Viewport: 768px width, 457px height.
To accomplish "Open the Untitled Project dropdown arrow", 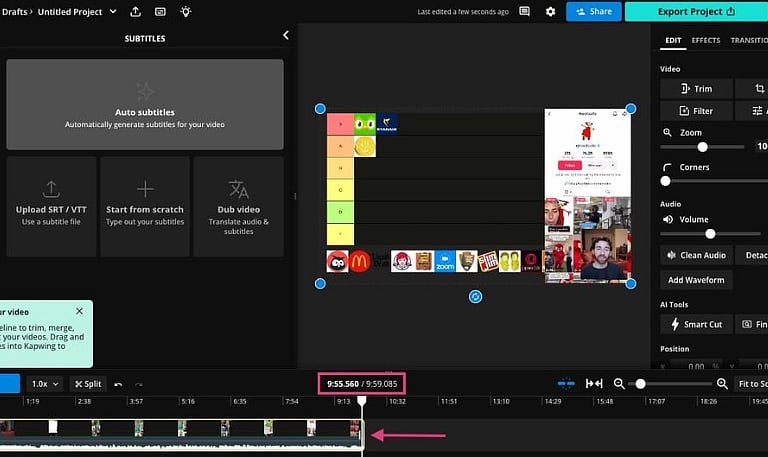I will click(113, 11).
